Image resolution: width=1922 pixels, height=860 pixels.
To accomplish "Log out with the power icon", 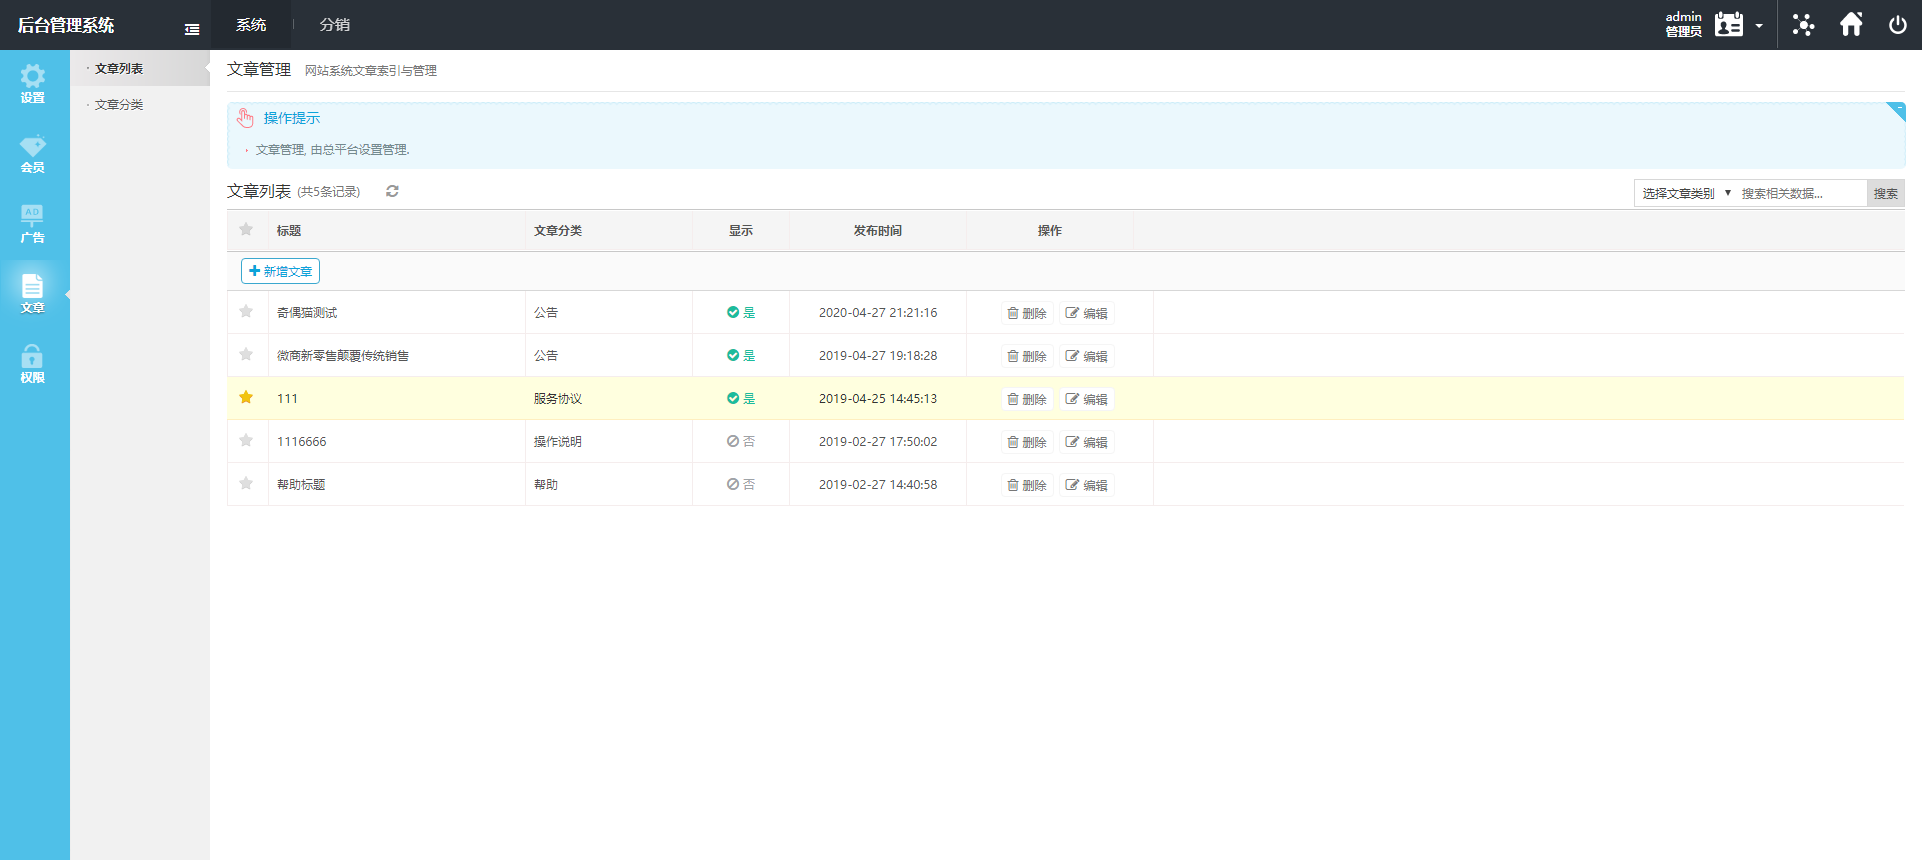I will click(x=1897, y=25).
